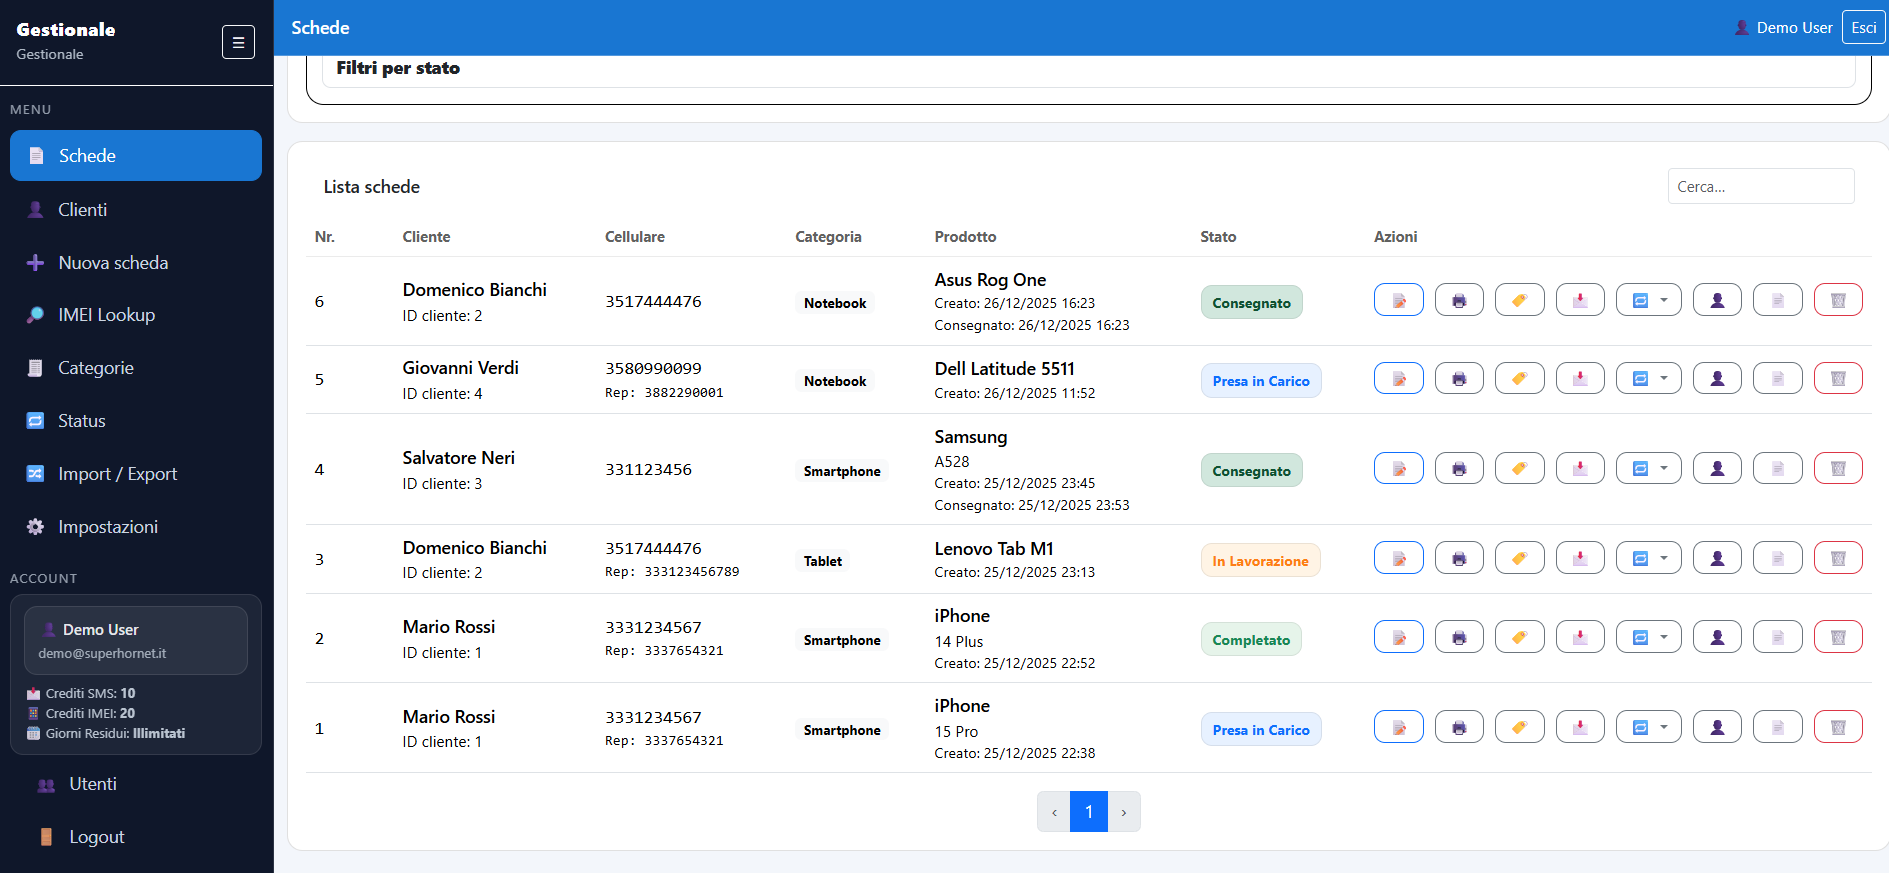Click the inbox envelope icon for Lenovo Tab M1

pos(1580,558)
